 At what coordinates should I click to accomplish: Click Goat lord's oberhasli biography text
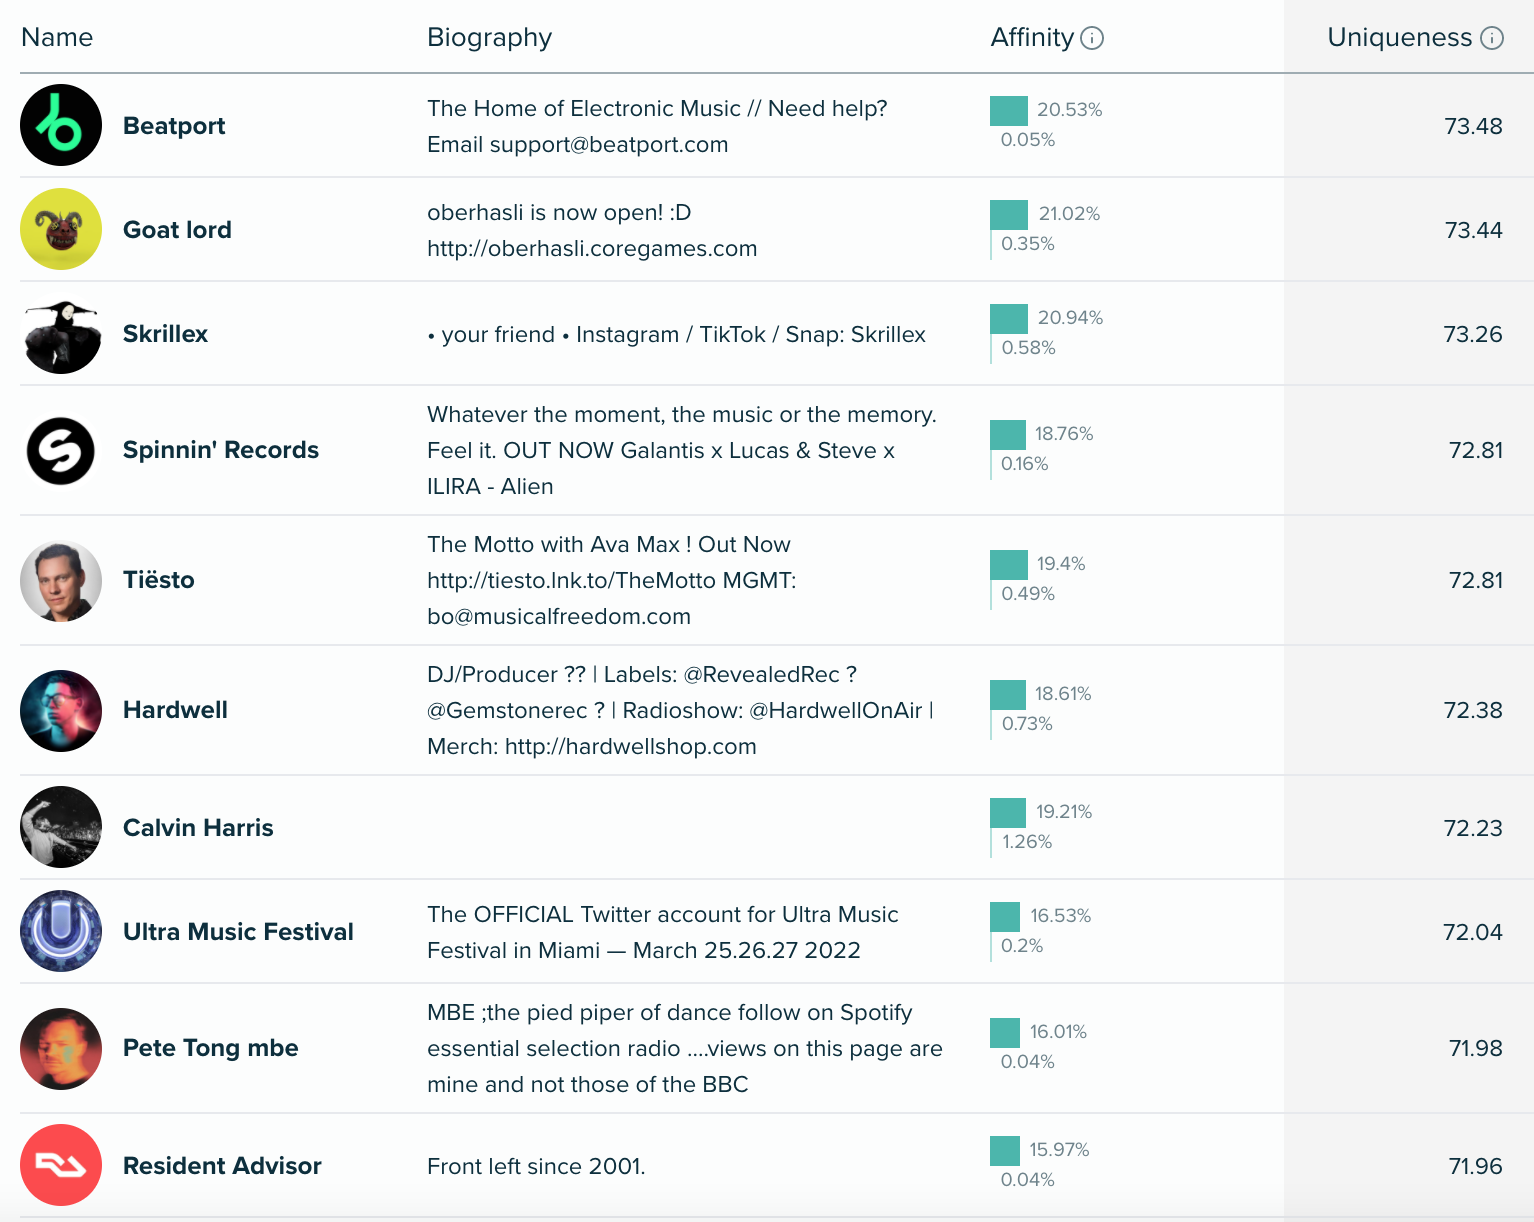pyautogui.click(x=592, y=230)
